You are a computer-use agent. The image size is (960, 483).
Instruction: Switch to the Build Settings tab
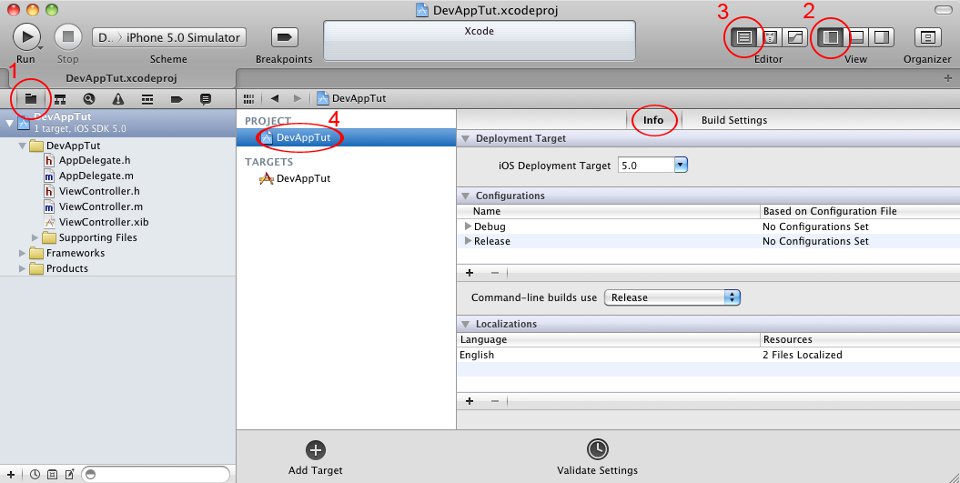pyautogui.click(x=734, y=120)
